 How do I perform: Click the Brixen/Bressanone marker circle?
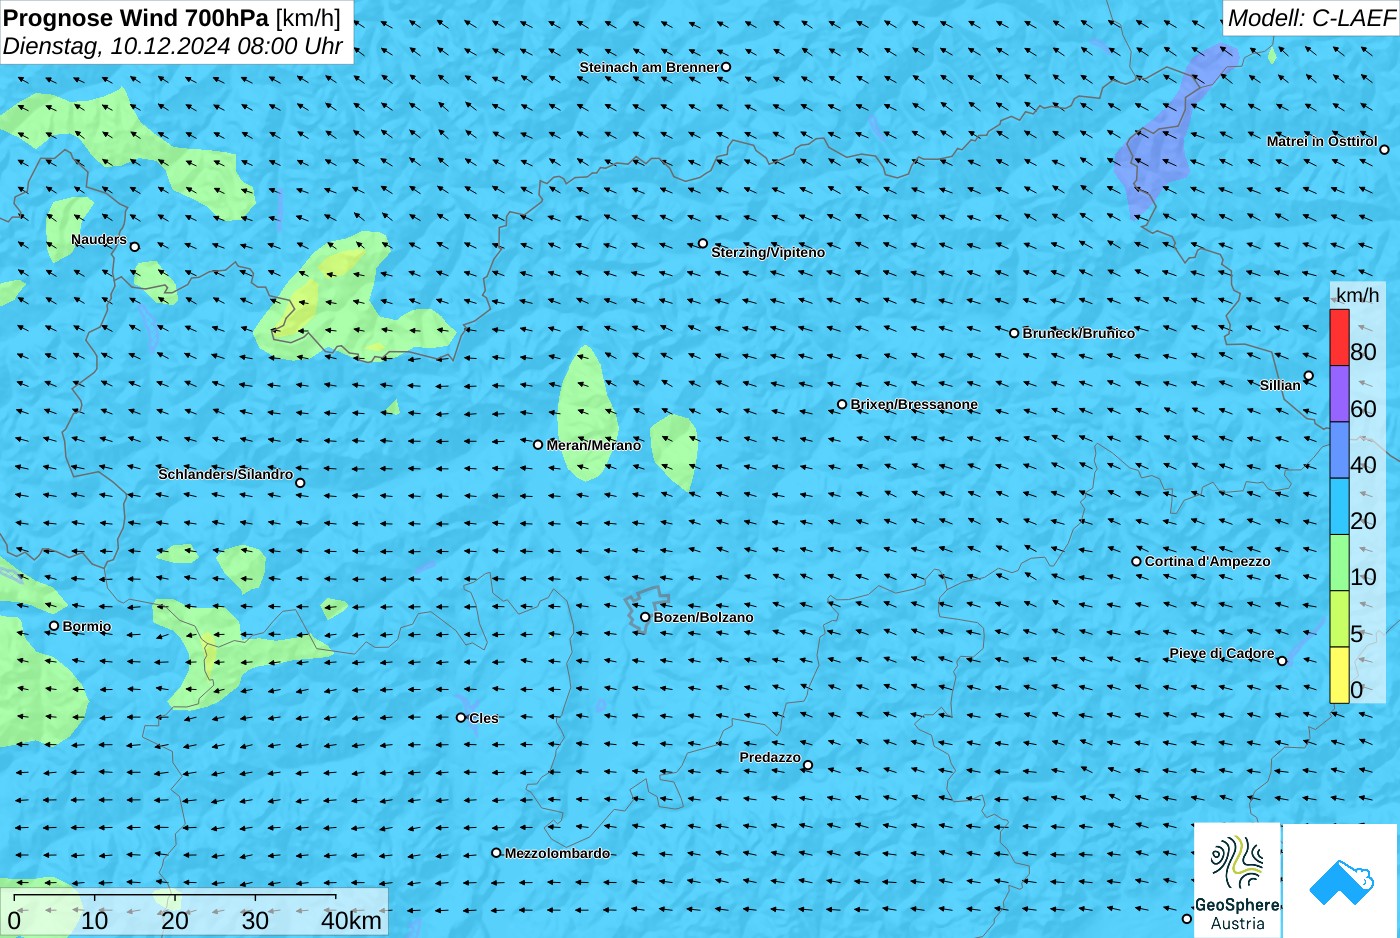[842, 405]
